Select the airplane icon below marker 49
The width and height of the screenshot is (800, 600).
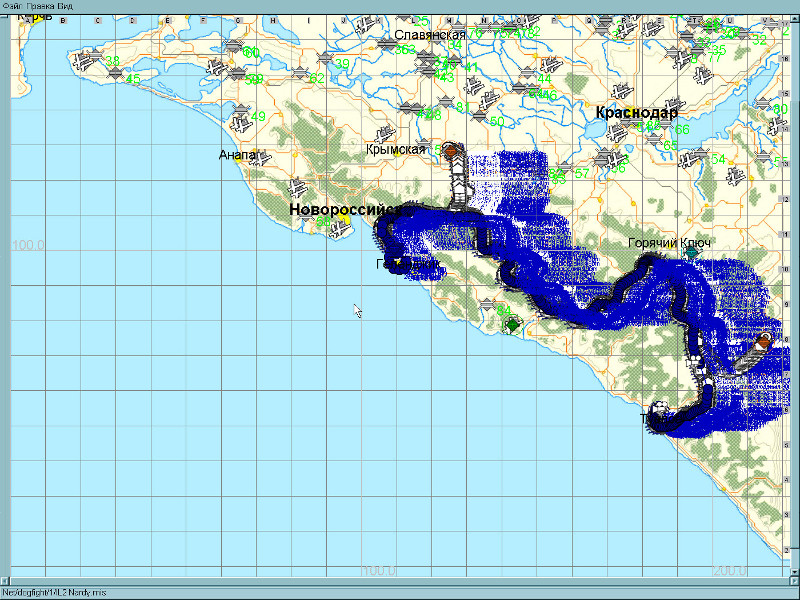[241, 124]
